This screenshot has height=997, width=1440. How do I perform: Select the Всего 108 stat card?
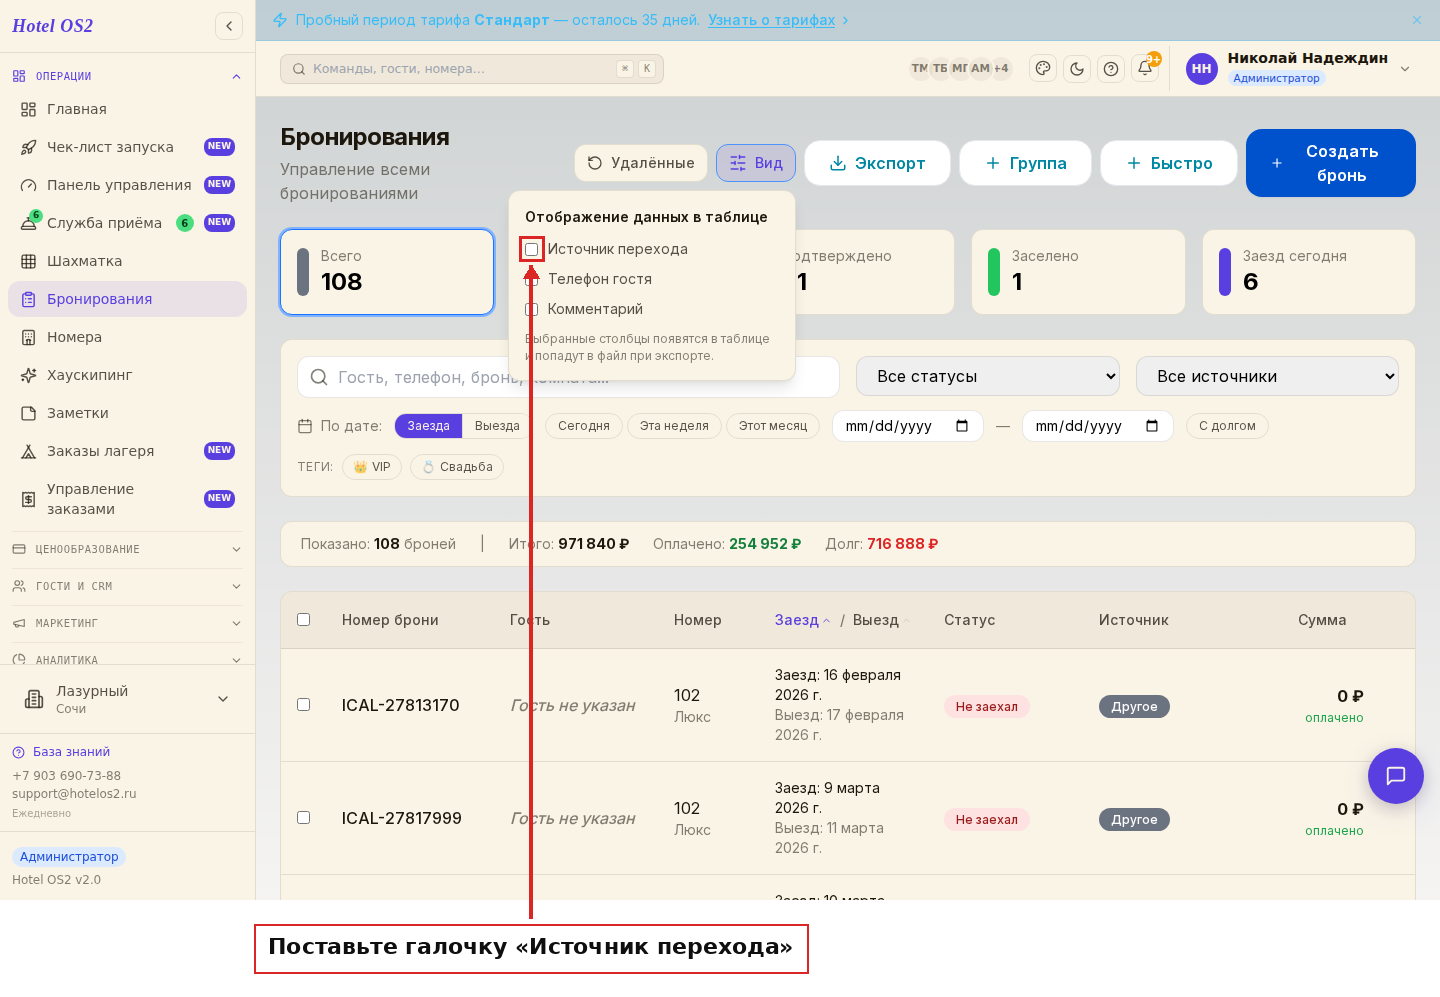387,272
